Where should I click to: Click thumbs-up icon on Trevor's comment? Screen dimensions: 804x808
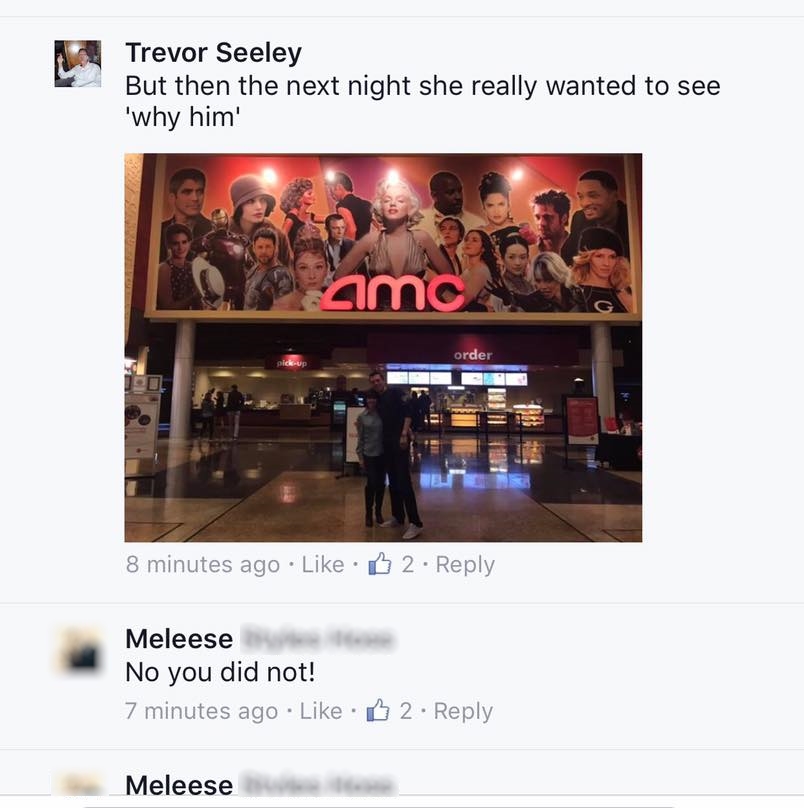(x=380, y=563)
